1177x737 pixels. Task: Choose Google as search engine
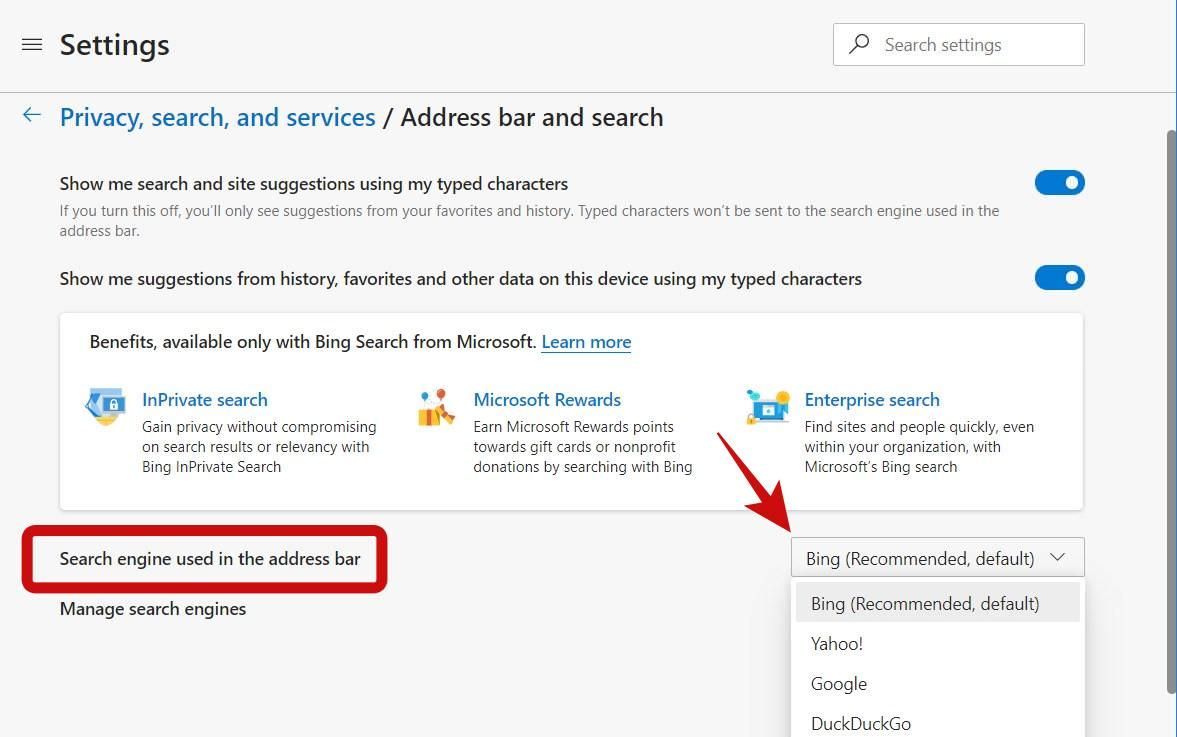pos(938,684)
